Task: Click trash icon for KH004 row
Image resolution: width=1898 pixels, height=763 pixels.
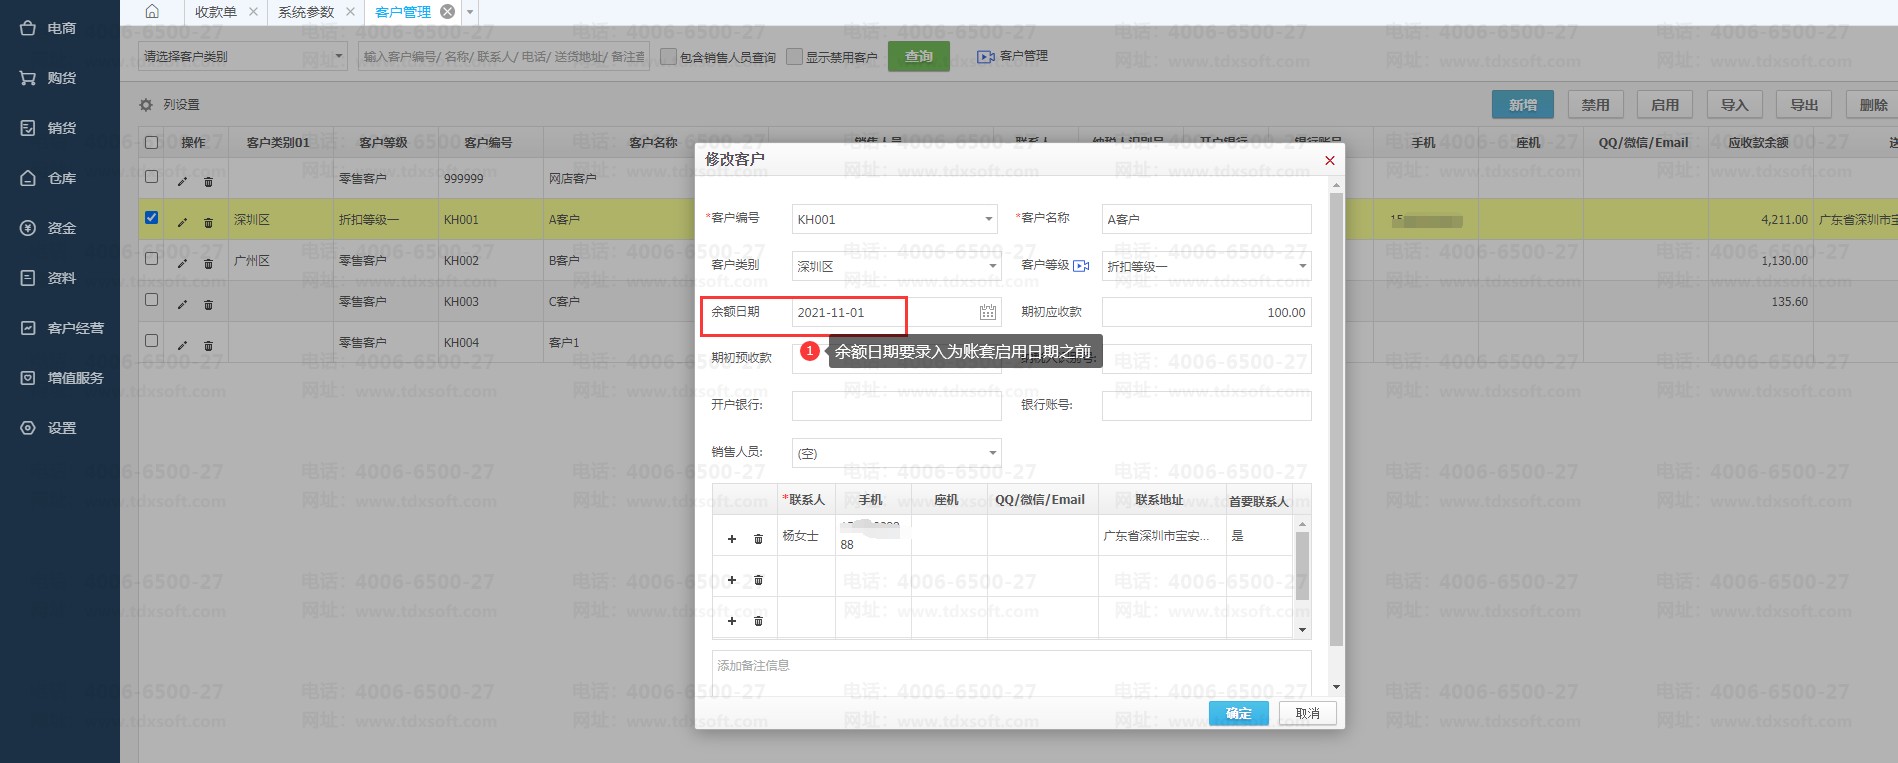Action: (x=208, y=345)
